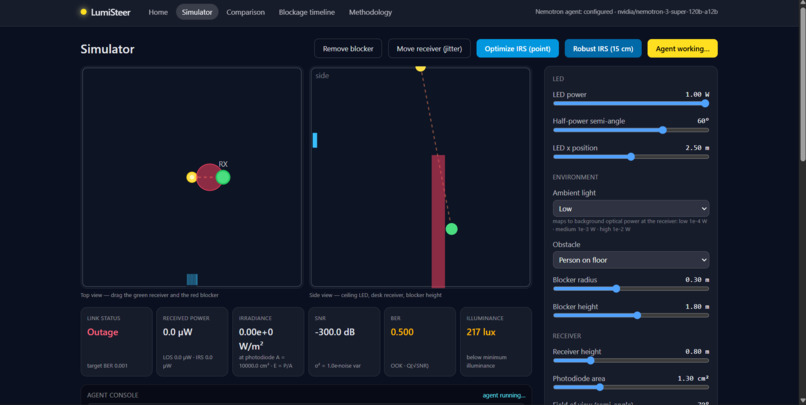
Task: Click the page vertical scrollbar
Action: 802,202
